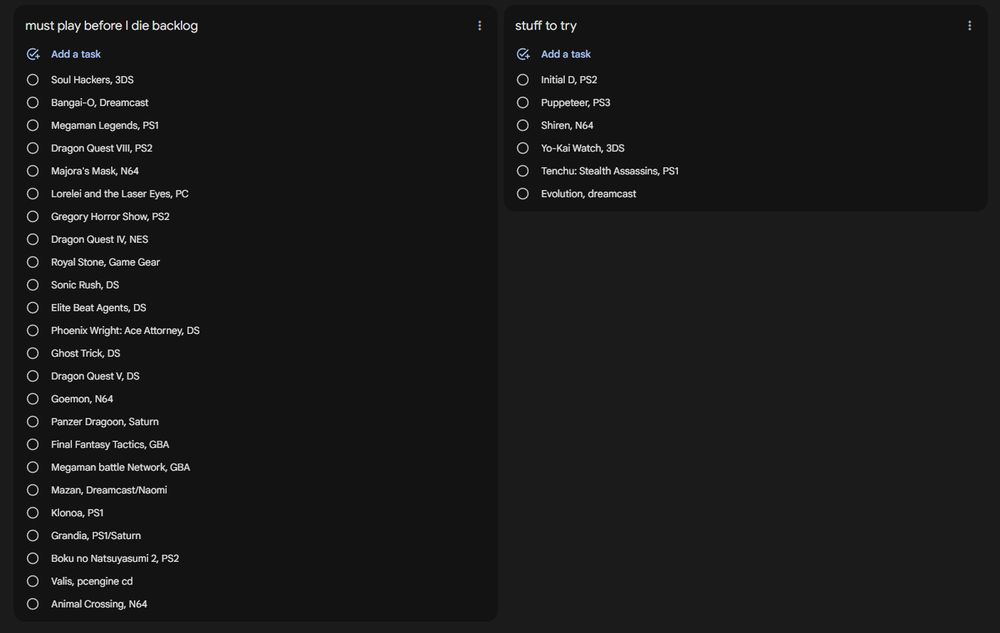Add a task to the backlog list

pyautogui.click(x=76, y=54)
